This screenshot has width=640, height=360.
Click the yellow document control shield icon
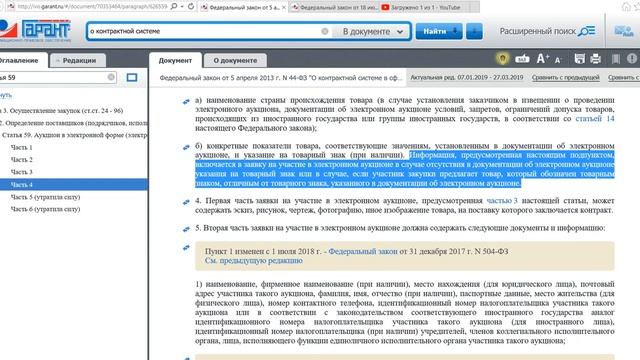(502, 59)
